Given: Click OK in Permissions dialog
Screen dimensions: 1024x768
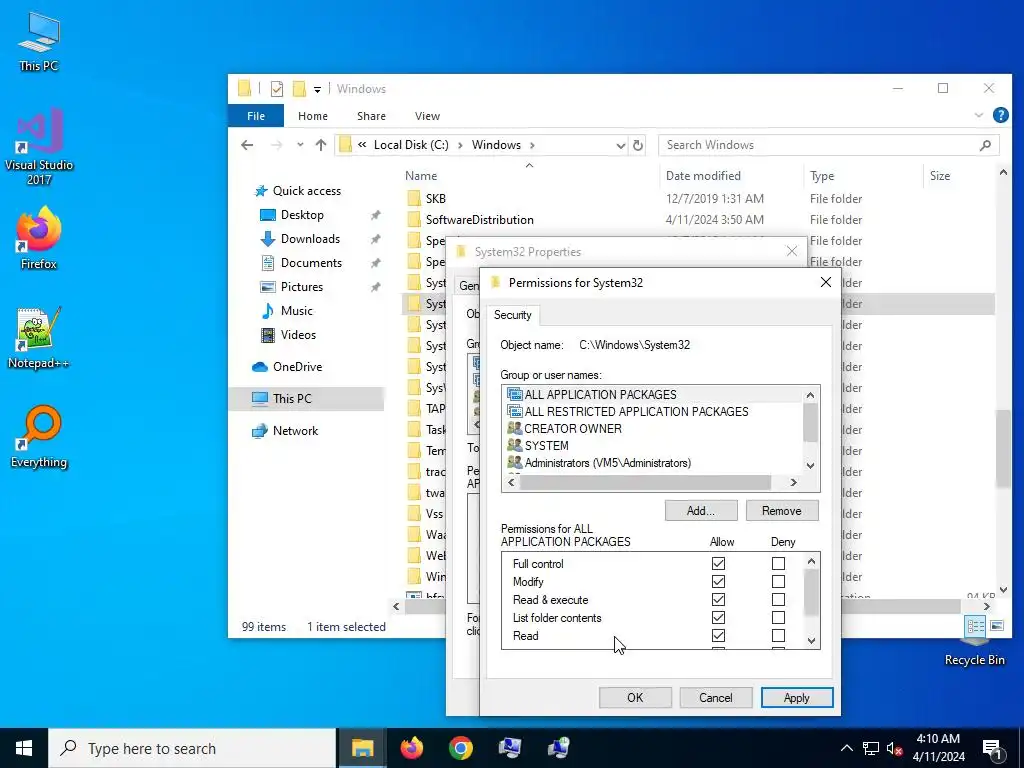Looking at the screenshot, I should 635,697.
